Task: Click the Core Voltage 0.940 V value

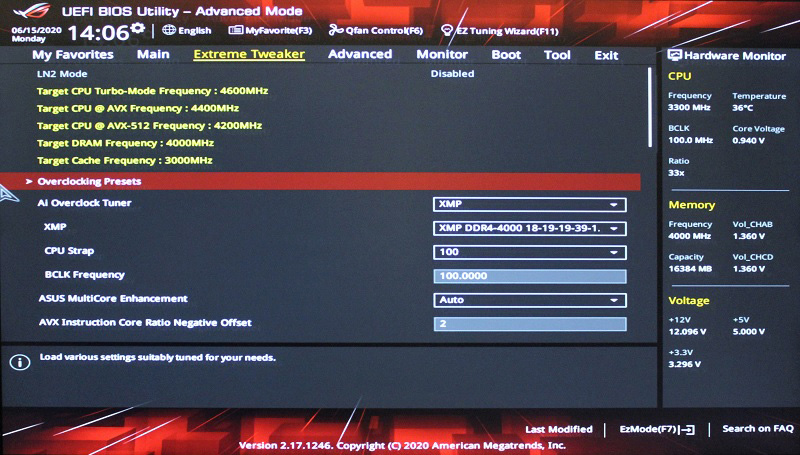Action: (x=748, y=141)
